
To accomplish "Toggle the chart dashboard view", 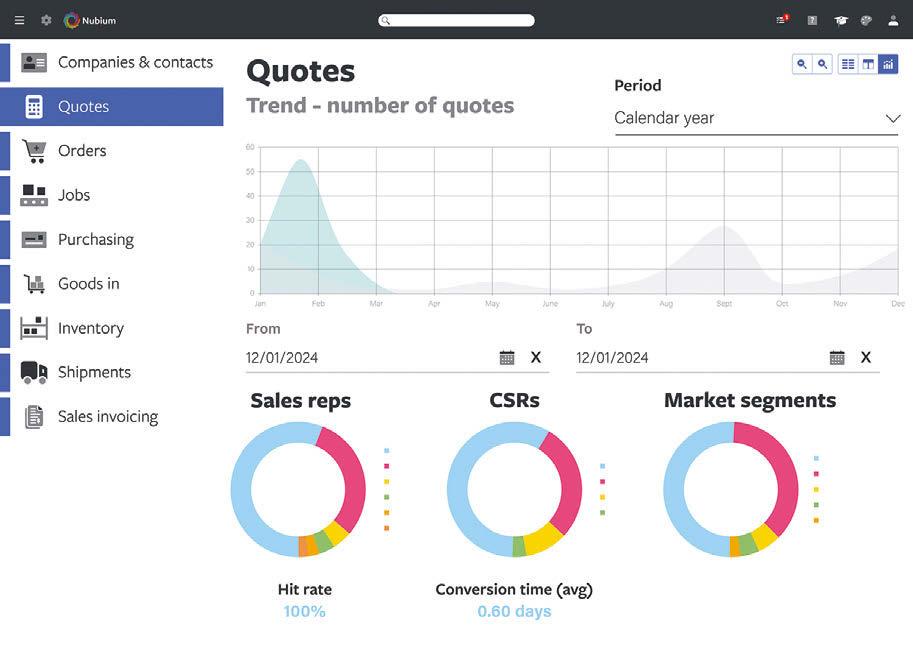I will coord(888,64).
